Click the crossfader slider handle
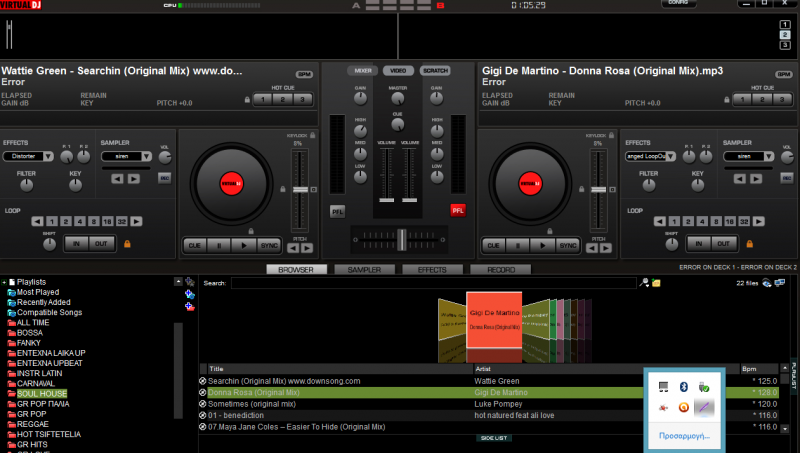800x453 pixels. coord(402,240)
